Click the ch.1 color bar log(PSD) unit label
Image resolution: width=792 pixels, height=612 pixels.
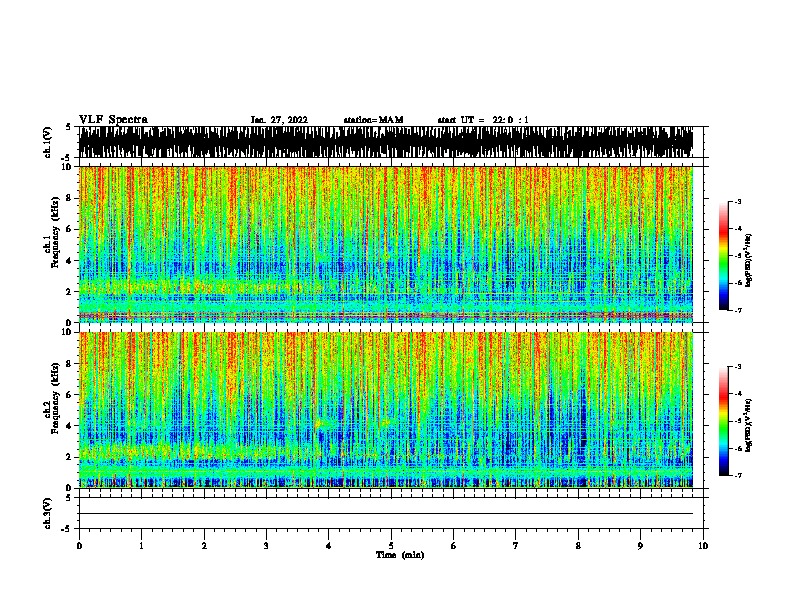click(749, 261)
